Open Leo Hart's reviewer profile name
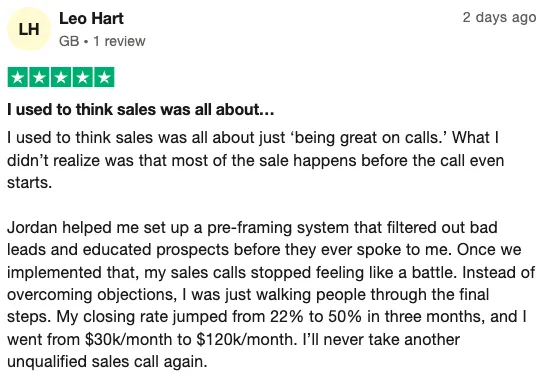This screenshot has height=388, width=542. (91, 18)
